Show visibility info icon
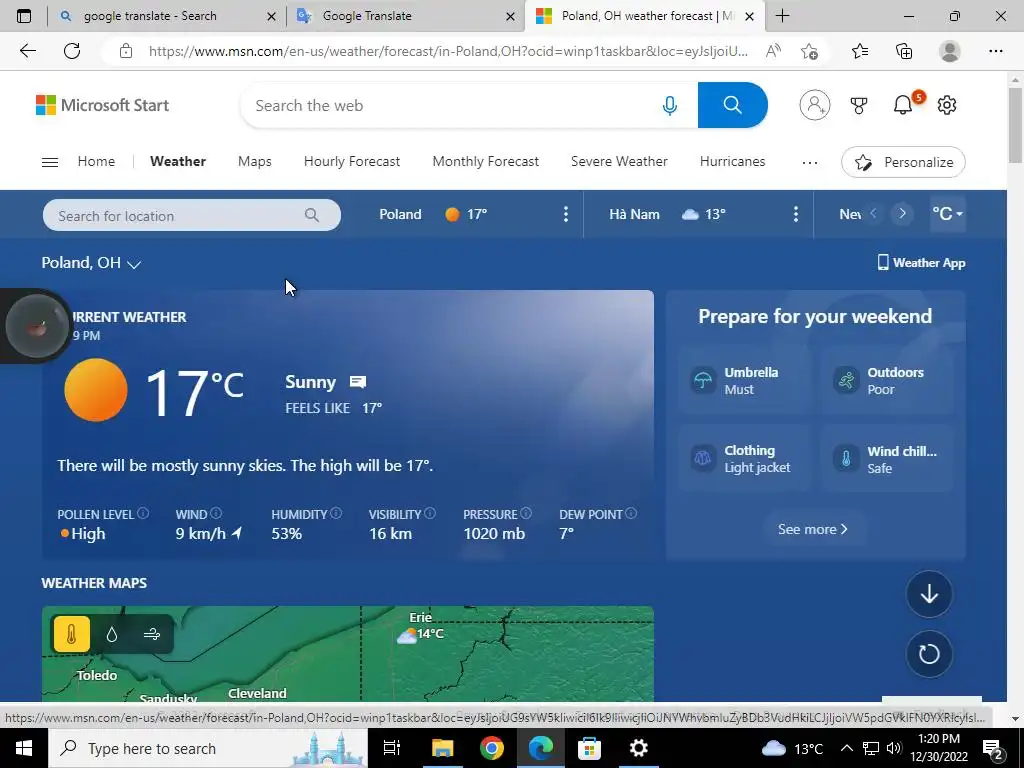Viewport: 1024px width, 768px height. (x=430, y=513)
